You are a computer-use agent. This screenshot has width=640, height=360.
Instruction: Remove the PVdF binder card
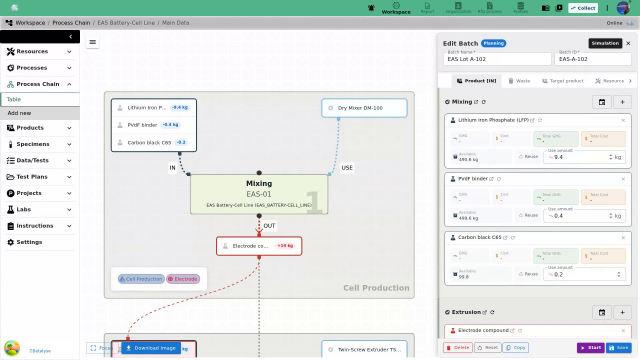623,179
